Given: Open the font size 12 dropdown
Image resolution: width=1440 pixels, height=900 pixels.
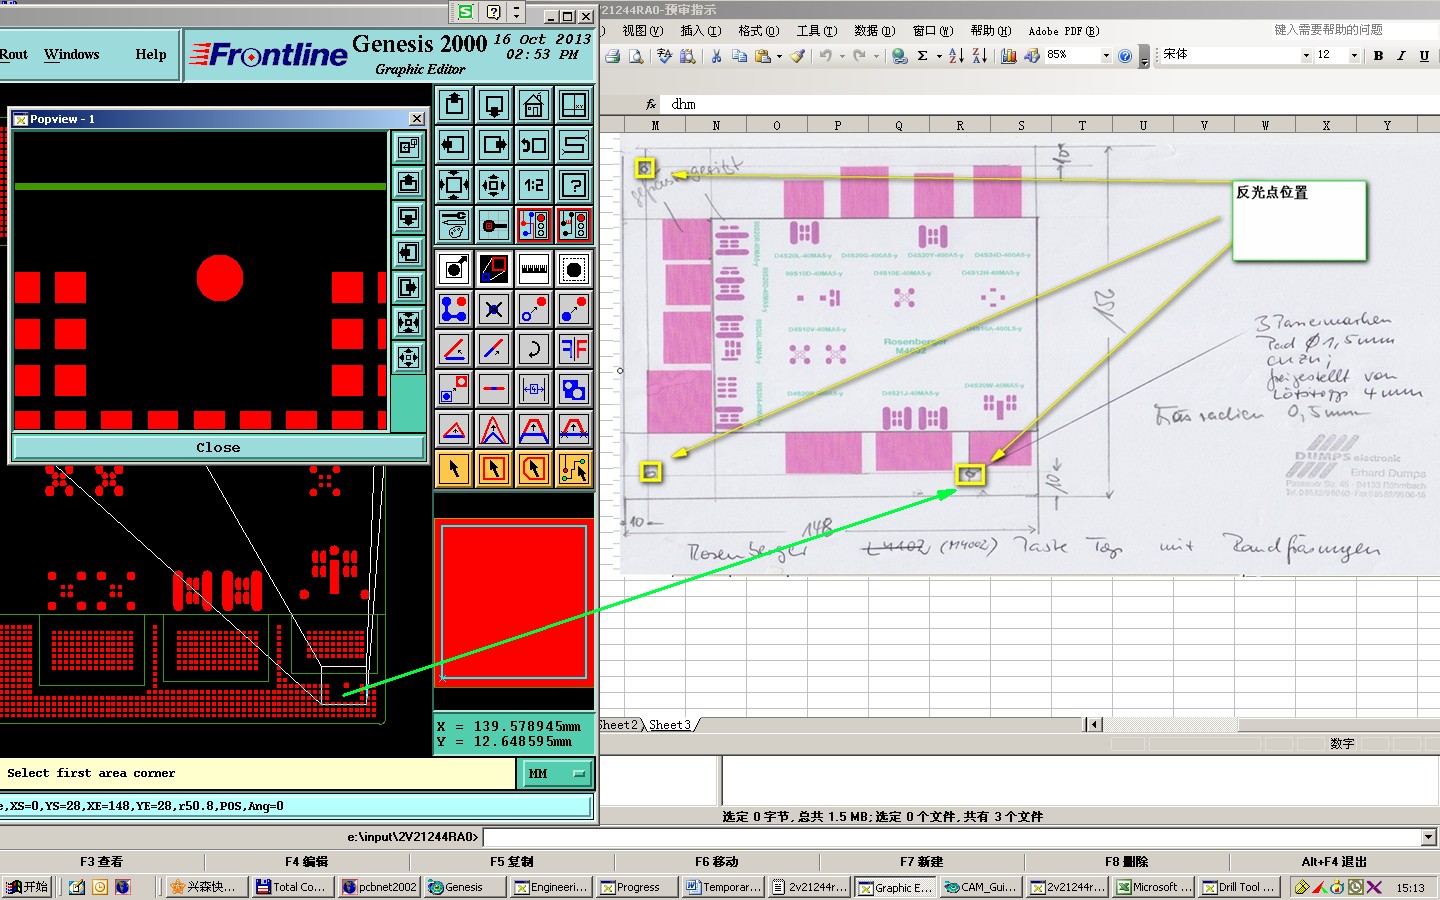Looking at the screenshot, I should [1354, 56].
